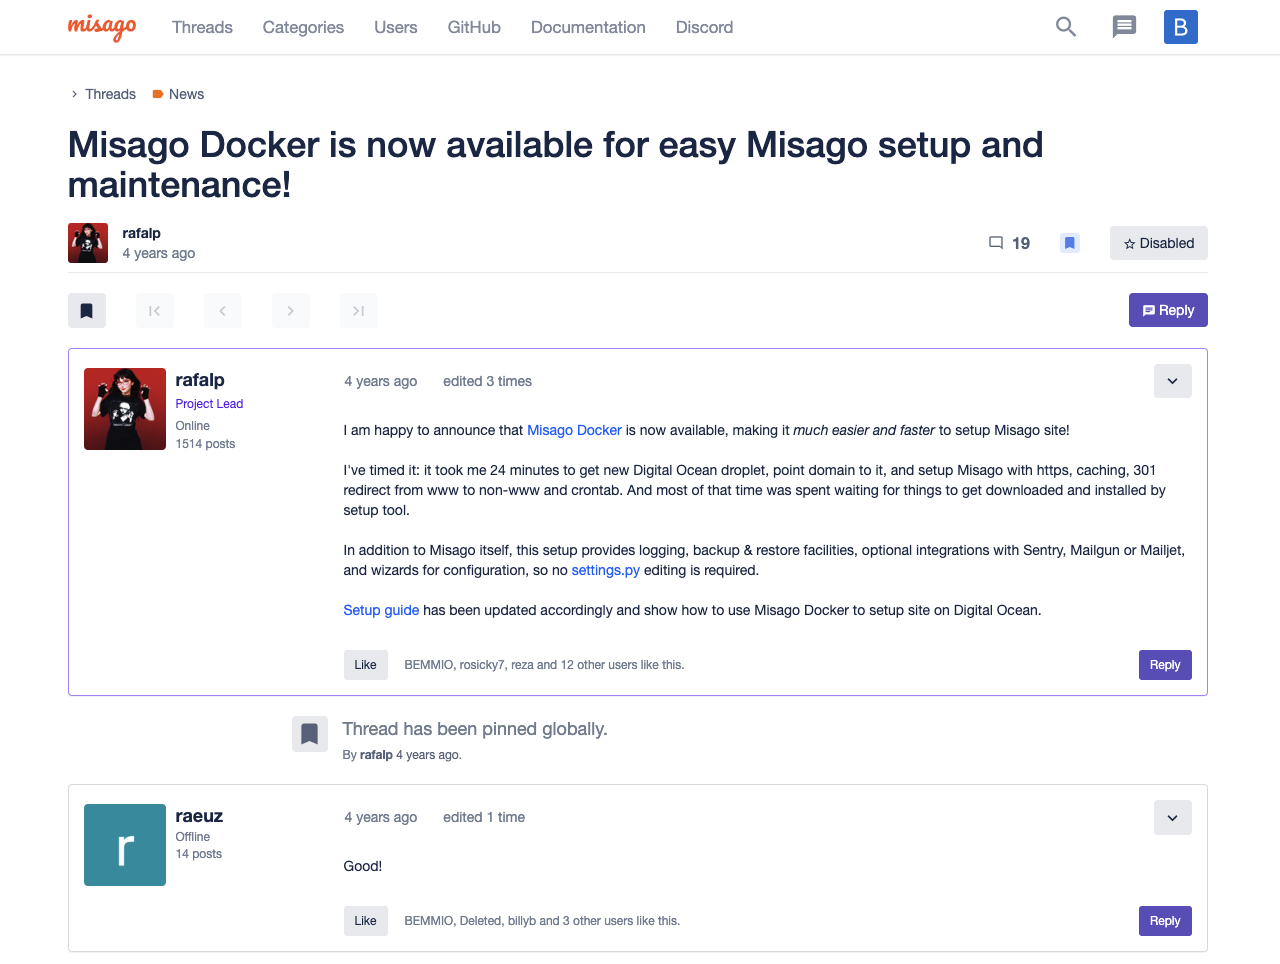Open the Documentation nav link
Screen dimensions: 1280x964
point(588,27)
